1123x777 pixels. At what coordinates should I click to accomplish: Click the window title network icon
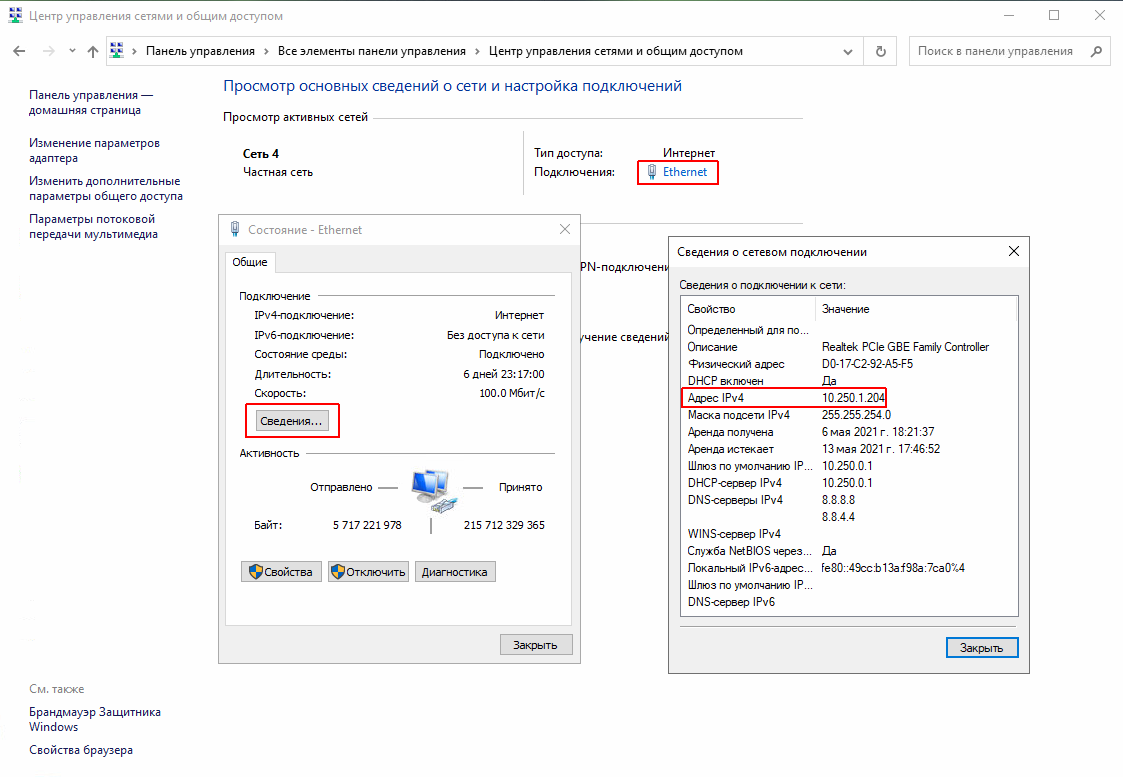click(15, 15)
